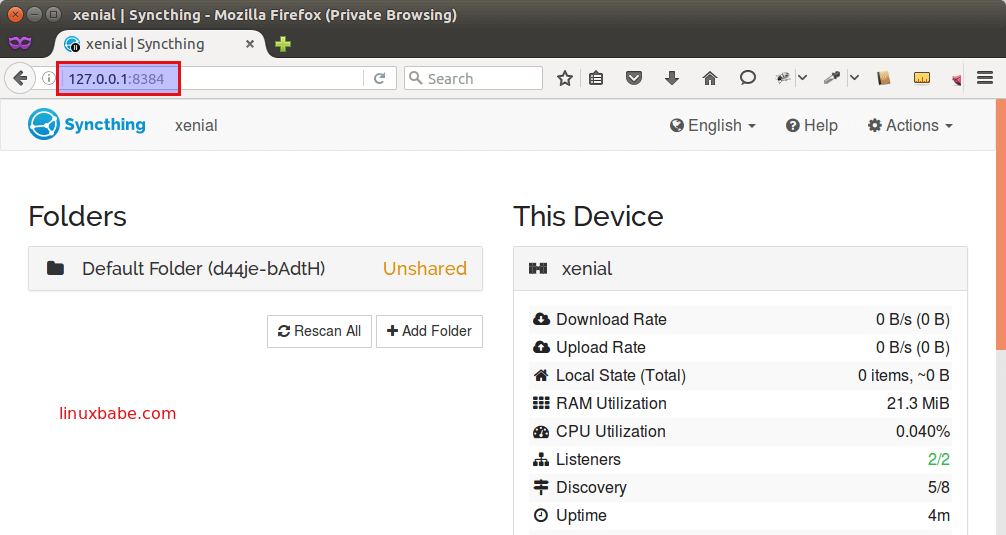Click the Syncthing logo in navbar
The height and width of the screenshot is (535, 1006).
[x=87, y=125]
